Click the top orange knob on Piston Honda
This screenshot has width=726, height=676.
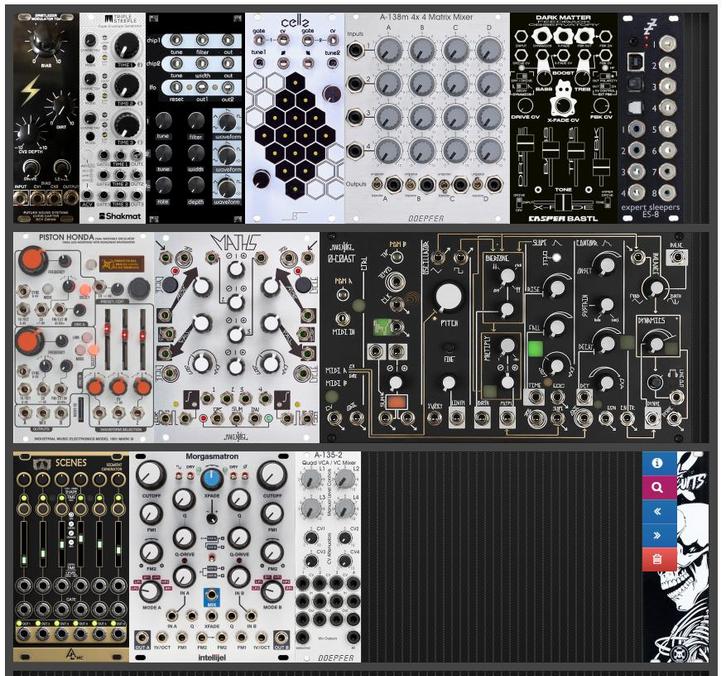pyautogui.click(x=31, y=260)
